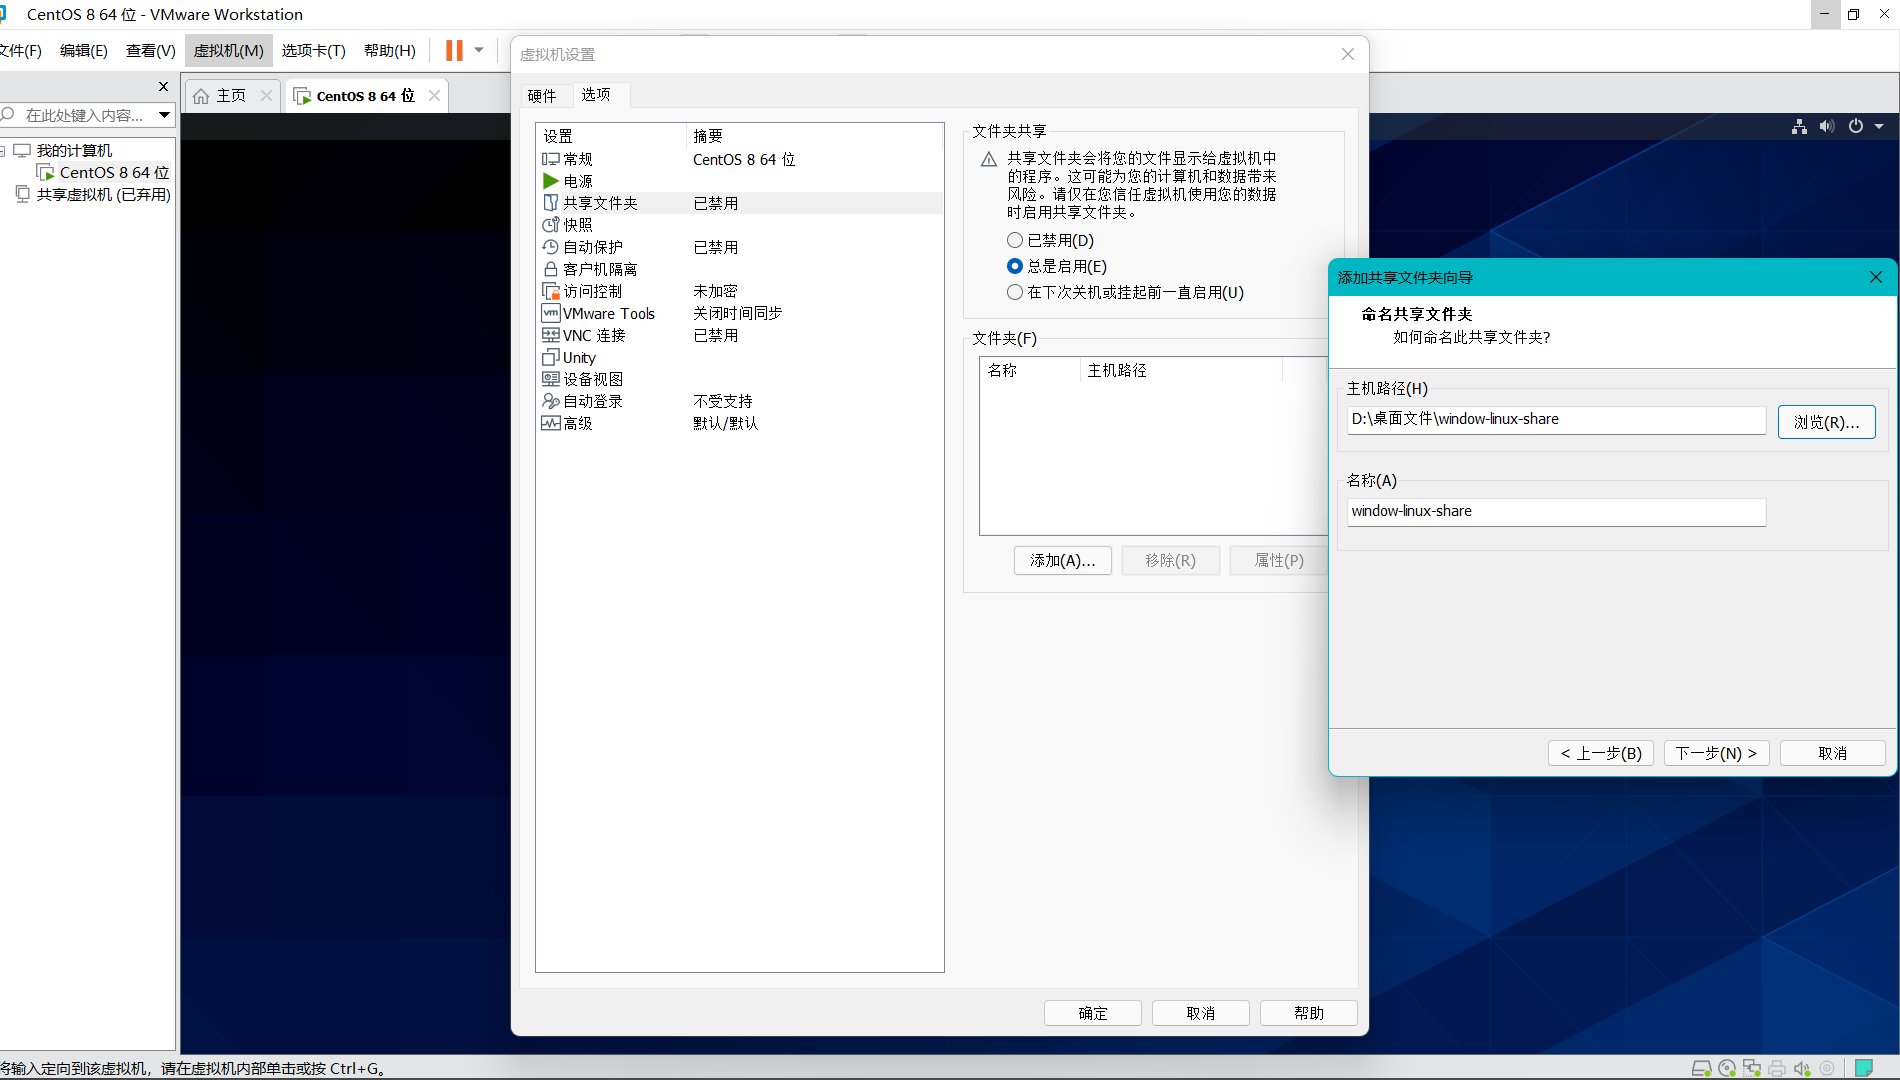This screenshot has width=1900, height=1080.
Task: Choose 在下次关机或挂起前一直启用(U) radio option
Action: click(x=1015, y=292)
